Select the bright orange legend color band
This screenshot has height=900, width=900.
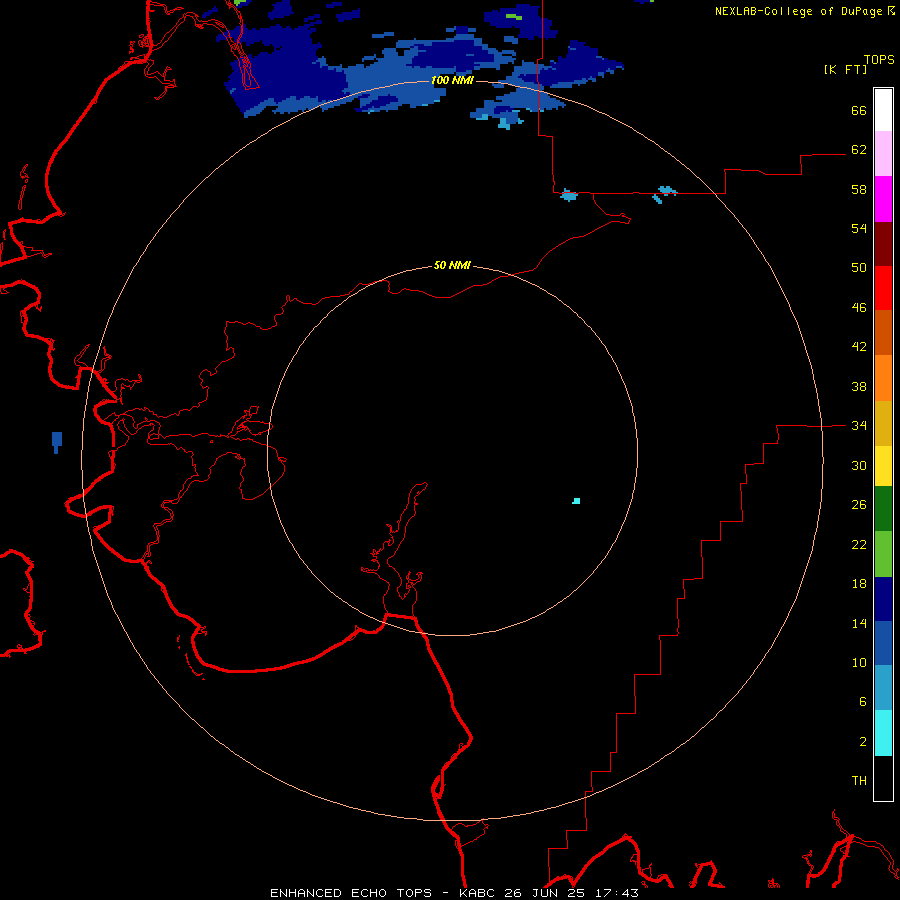[x=883, y=378]
